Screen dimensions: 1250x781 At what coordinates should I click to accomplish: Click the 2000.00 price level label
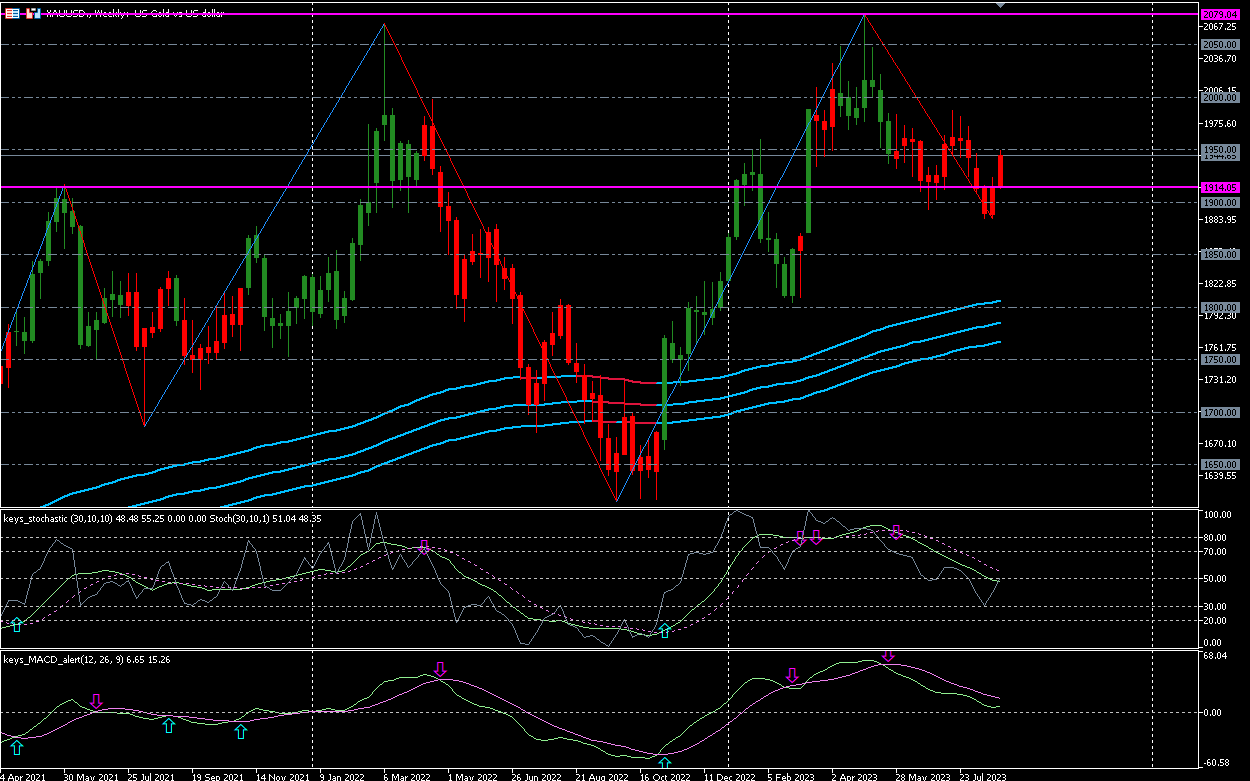tap(1220, 97)
